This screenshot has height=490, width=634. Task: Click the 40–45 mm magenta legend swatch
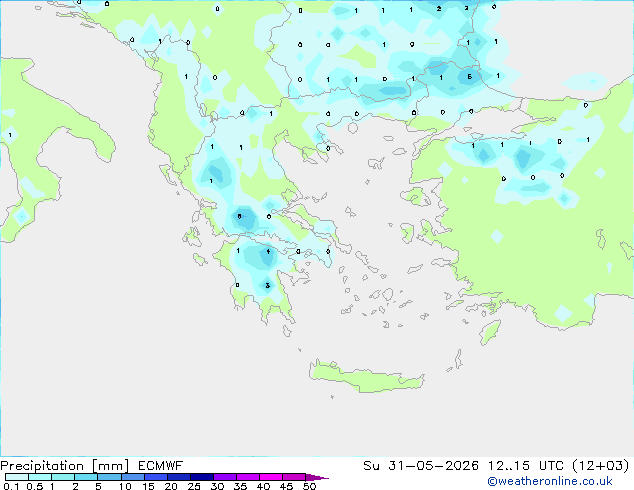coord(271,477)
